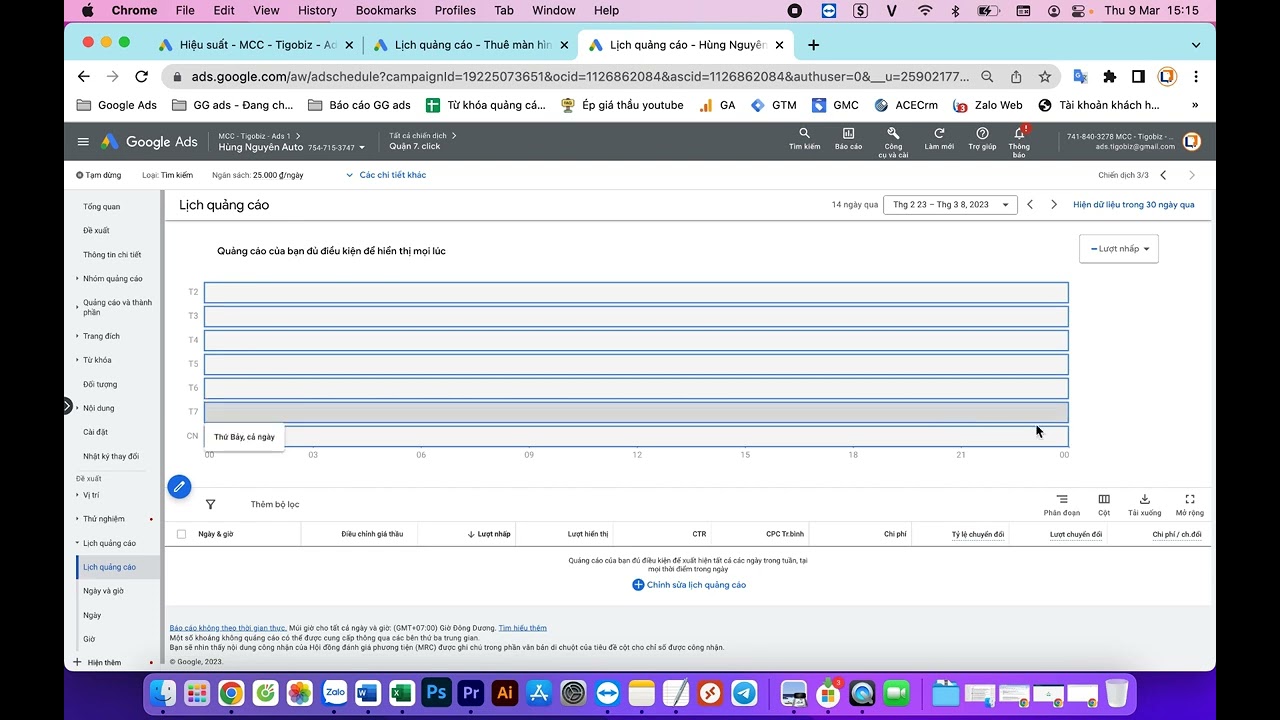Click the T2 Monday schedule bar
This screenshot has height=720, width=1280.
(x=636, y=292)
